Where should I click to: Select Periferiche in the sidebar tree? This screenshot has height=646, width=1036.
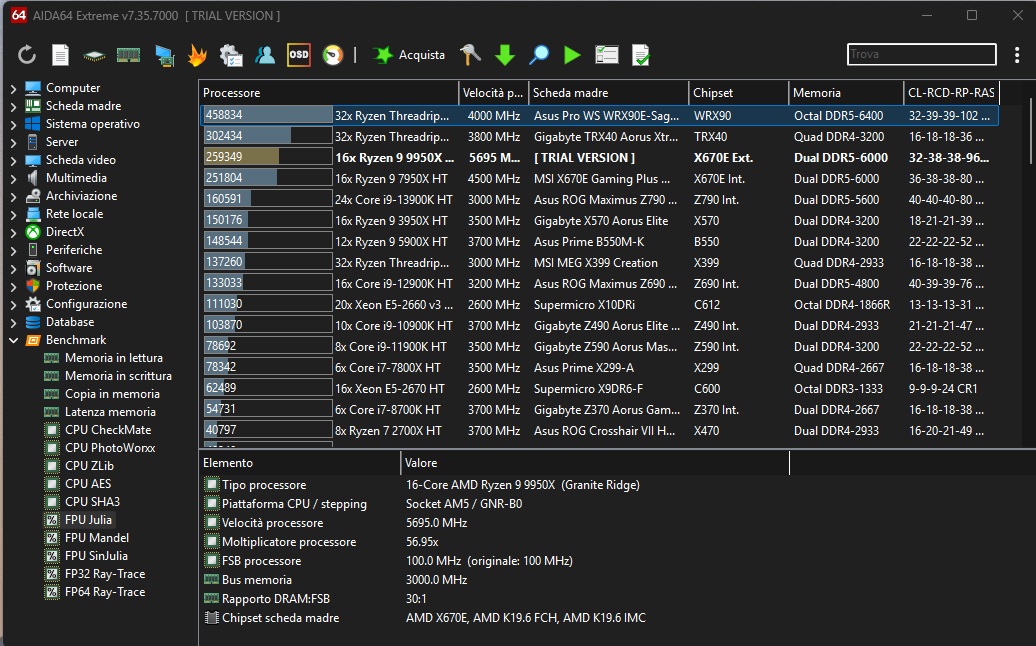coord(74,250)
